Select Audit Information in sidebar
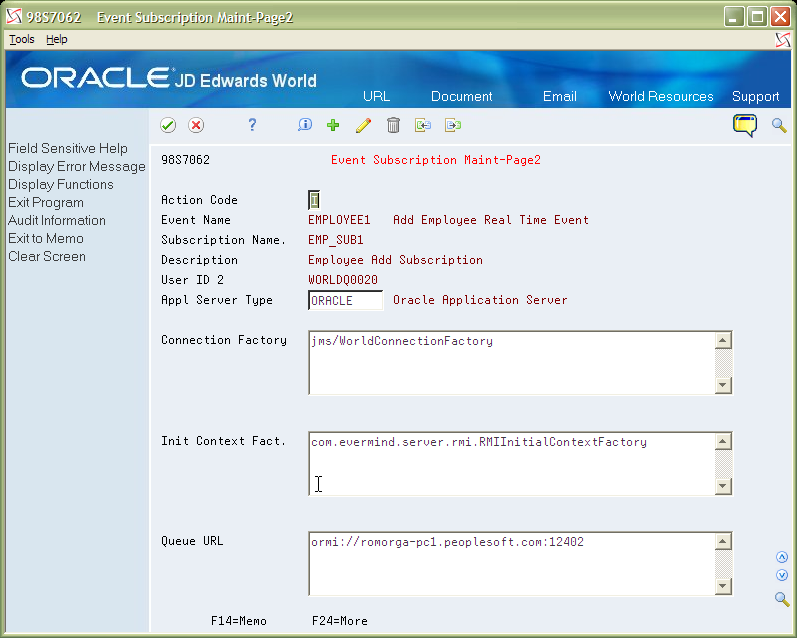 [57, 220]
